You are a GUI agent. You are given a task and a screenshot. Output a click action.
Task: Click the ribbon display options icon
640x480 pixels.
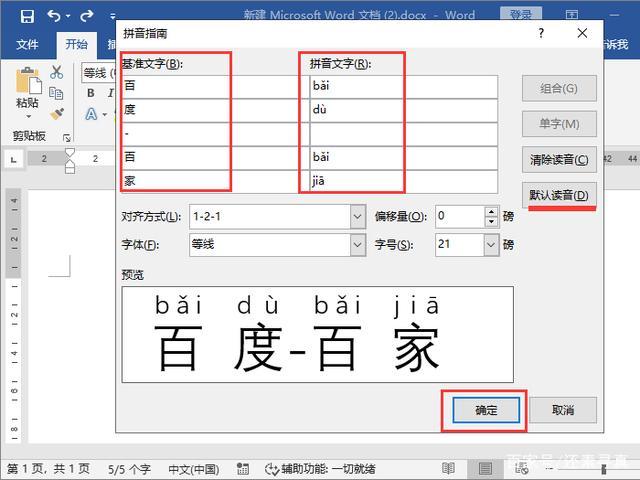(x=572, y=15)
